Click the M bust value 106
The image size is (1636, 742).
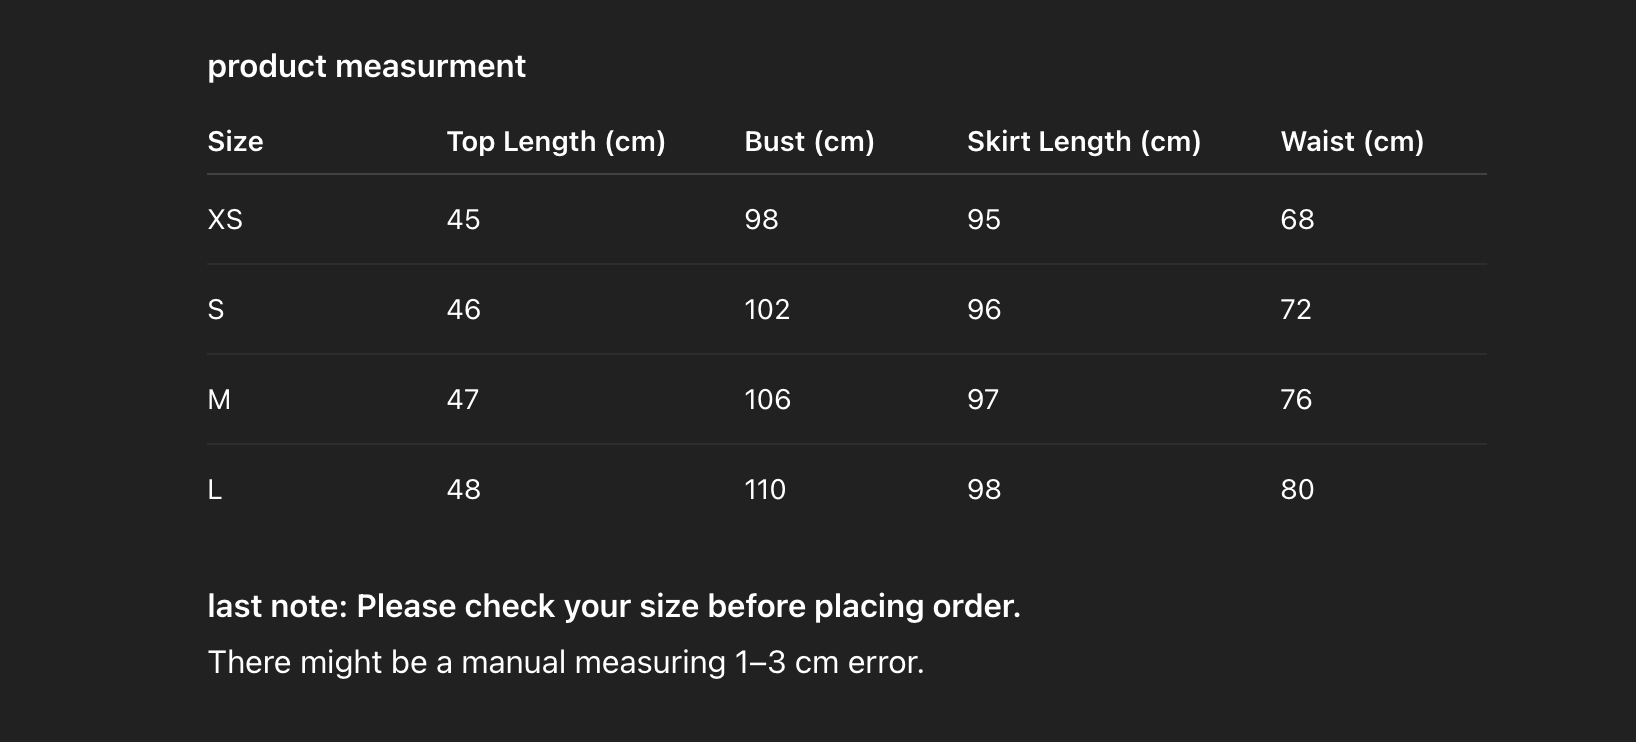767,400
